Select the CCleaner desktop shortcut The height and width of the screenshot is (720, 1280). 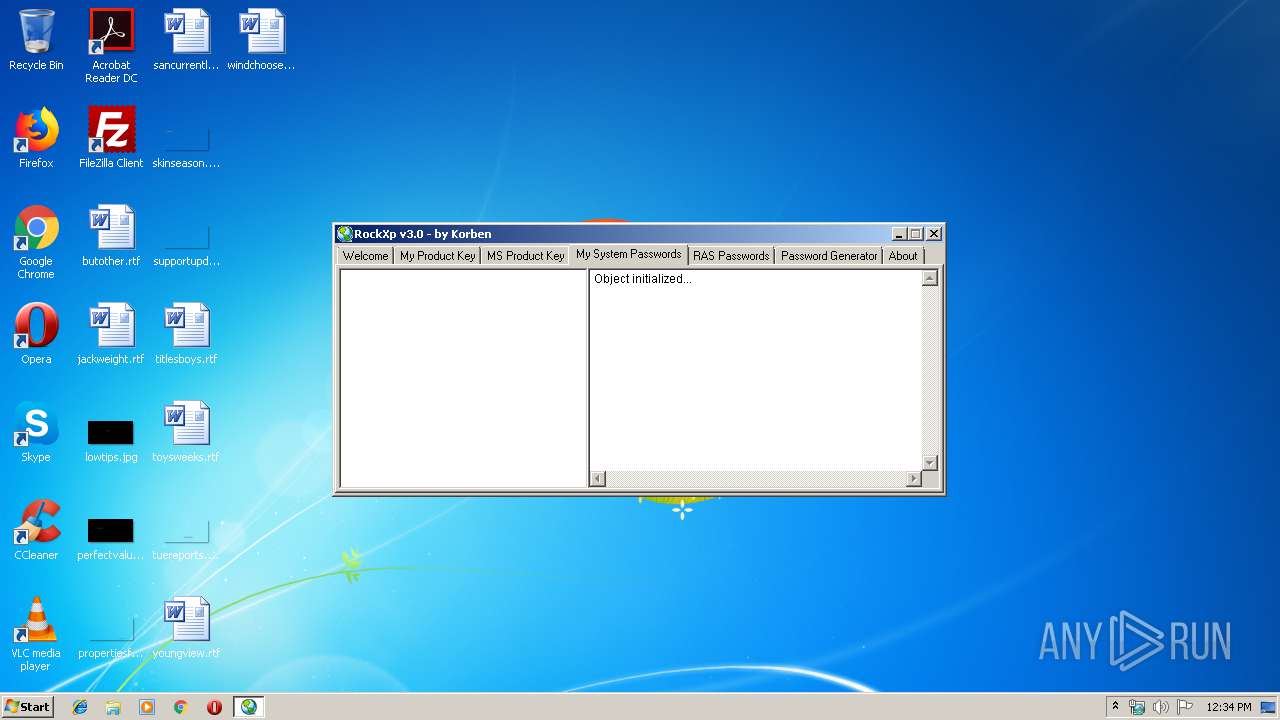point(36,530)
